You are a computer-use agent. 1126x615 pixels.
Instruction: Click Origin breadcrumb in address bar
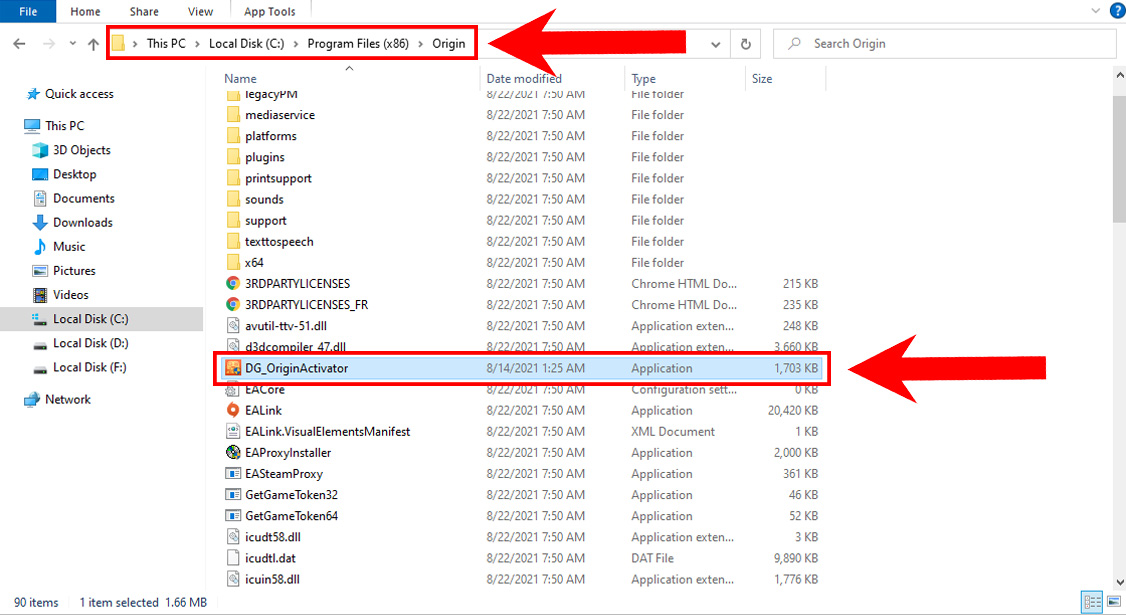[449, 44]
